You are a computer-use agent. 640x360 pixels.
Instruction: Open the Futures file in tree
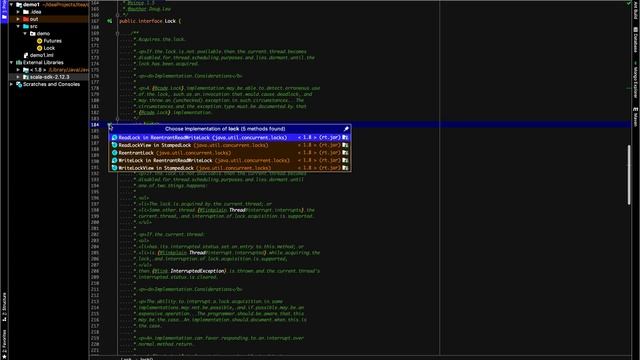click(53, 41)
